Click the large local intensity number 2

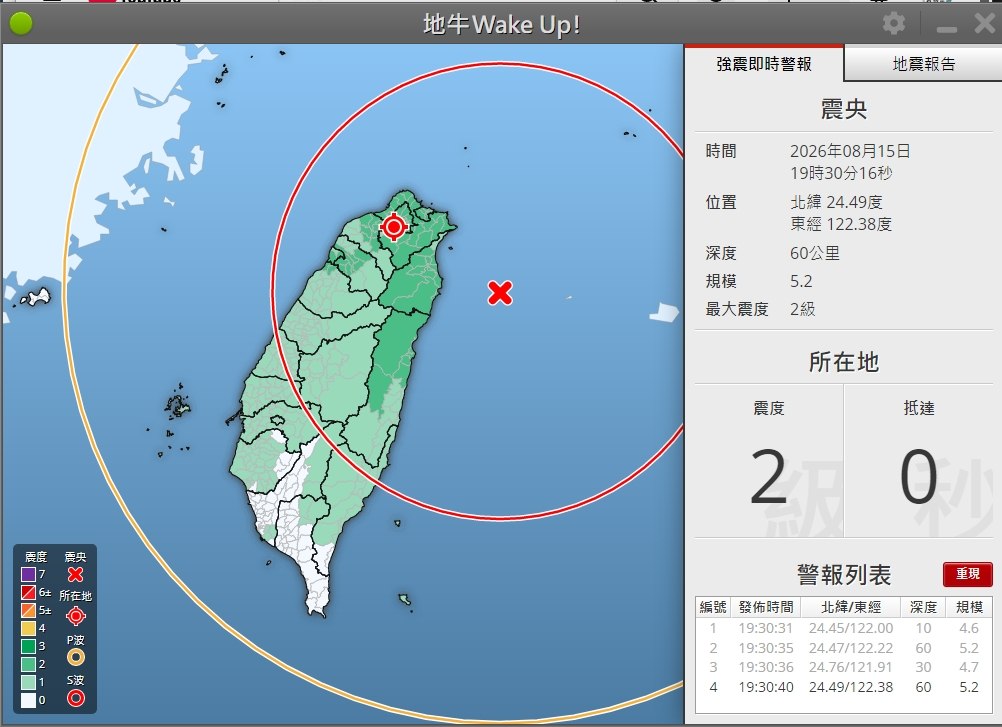click(x=768, y=477)
